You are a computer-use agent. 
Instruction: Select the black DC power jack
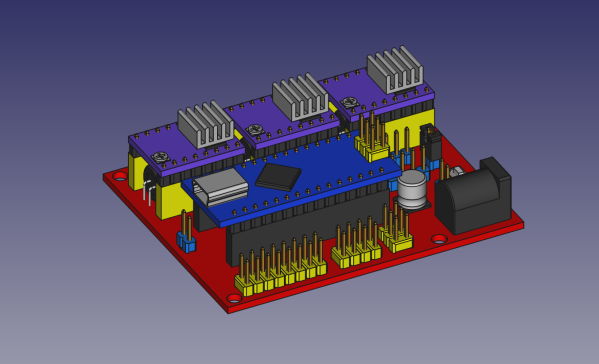pos(473,197)
